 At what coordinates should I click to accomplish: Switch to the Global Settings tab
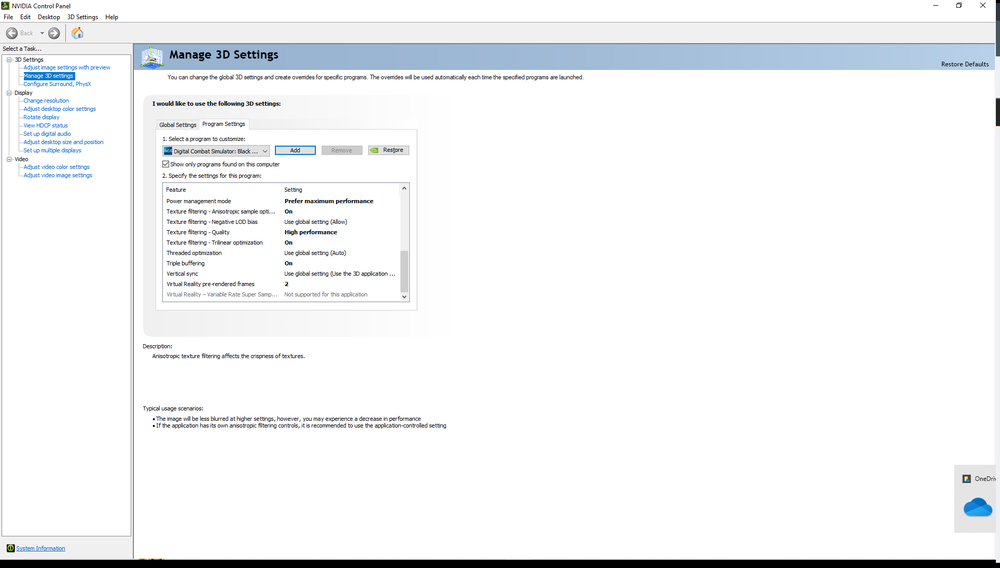click(x=177, y=125)
